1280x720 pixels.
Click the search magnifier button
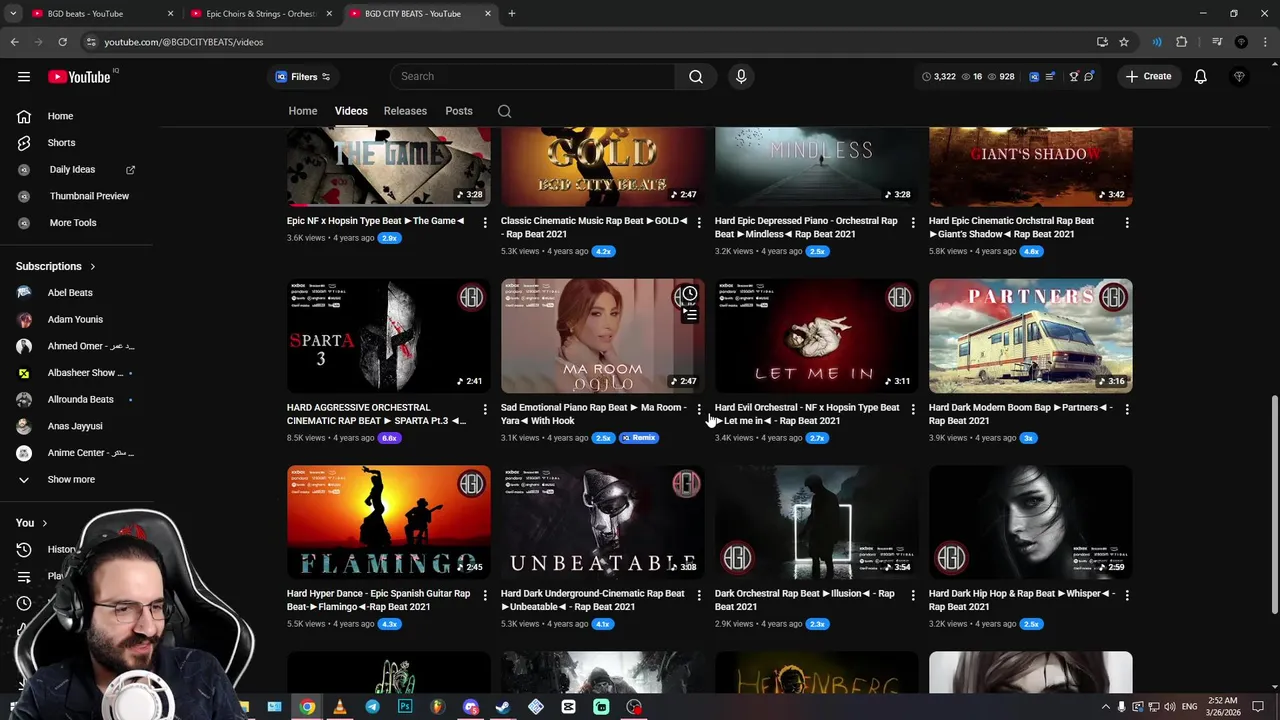696,76
